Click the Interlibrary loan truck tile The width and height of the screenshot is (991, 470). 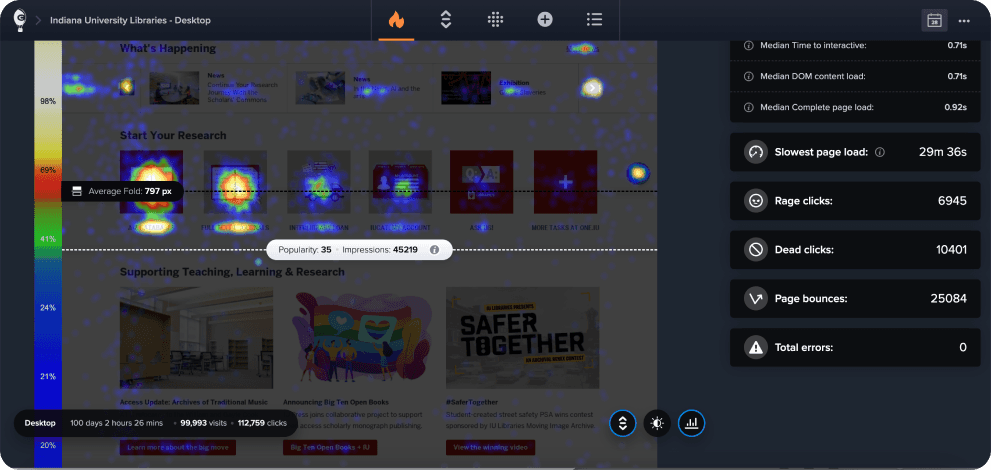[x=319, y=182]
